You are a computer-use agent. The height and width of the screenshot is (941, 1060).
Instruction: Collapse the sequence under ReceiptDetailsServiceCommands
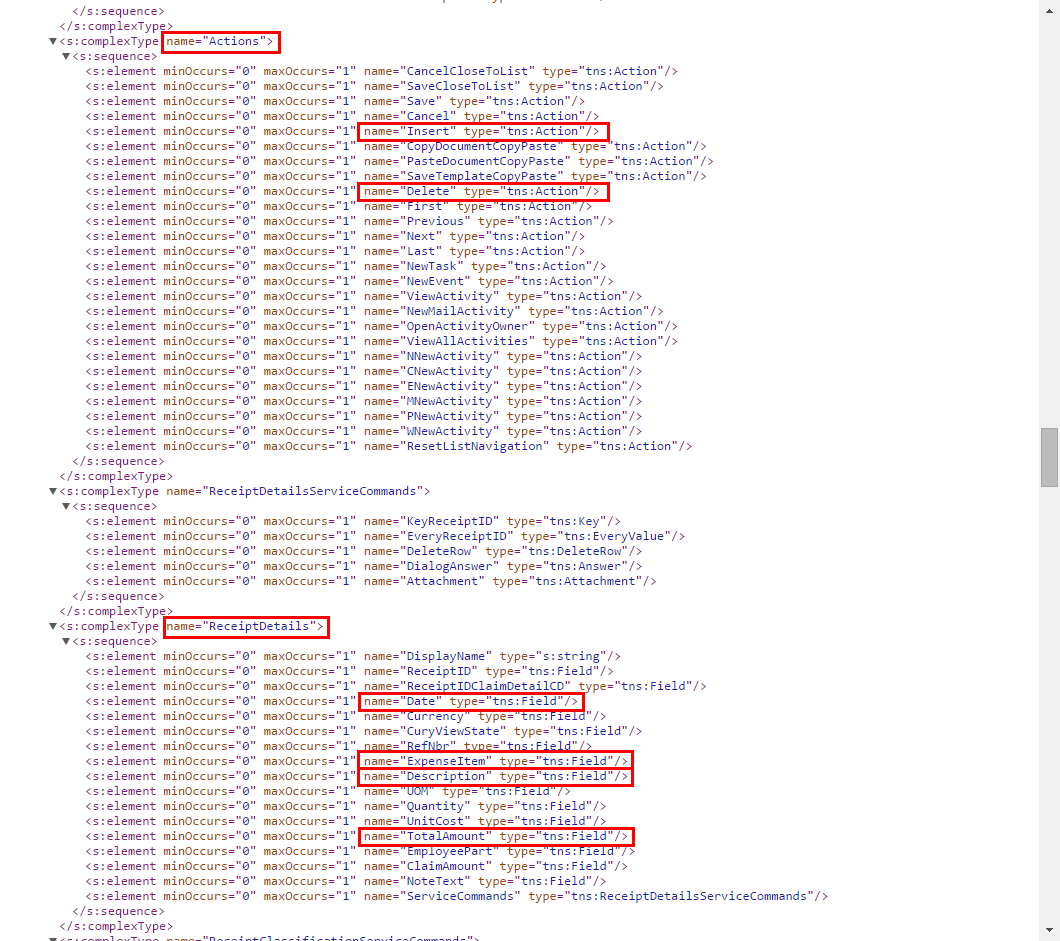[x=66, y=506]
